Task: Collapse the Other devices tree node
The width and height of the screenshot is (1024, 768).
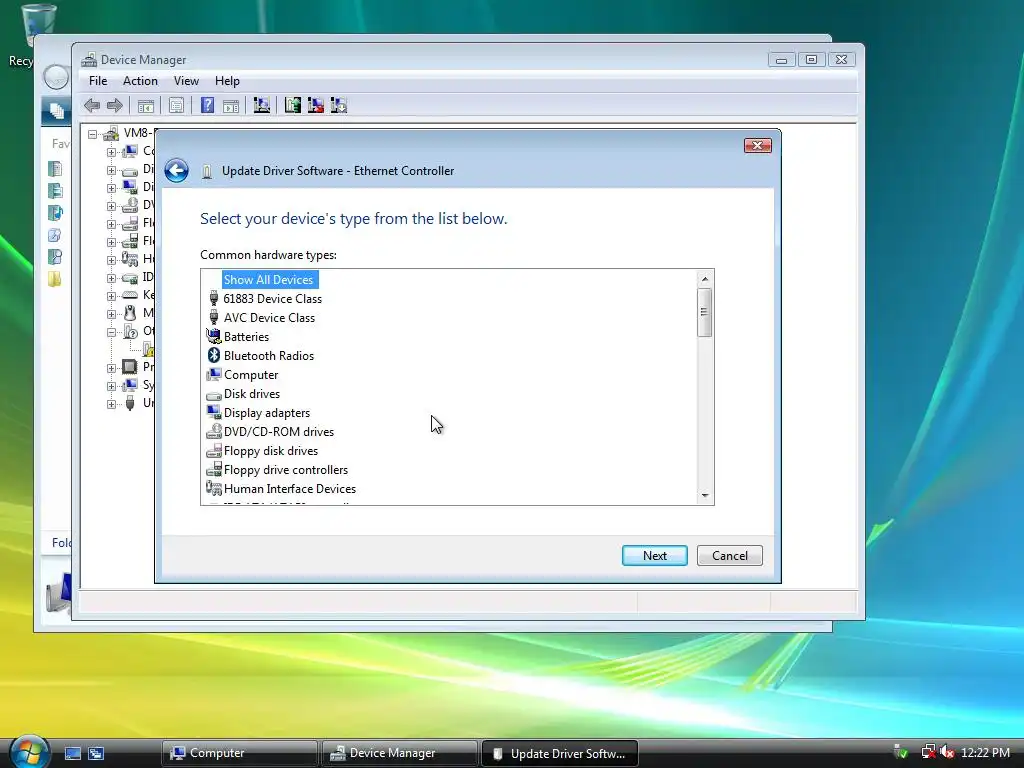Action: pyautogui.click(x=111, y=332)
